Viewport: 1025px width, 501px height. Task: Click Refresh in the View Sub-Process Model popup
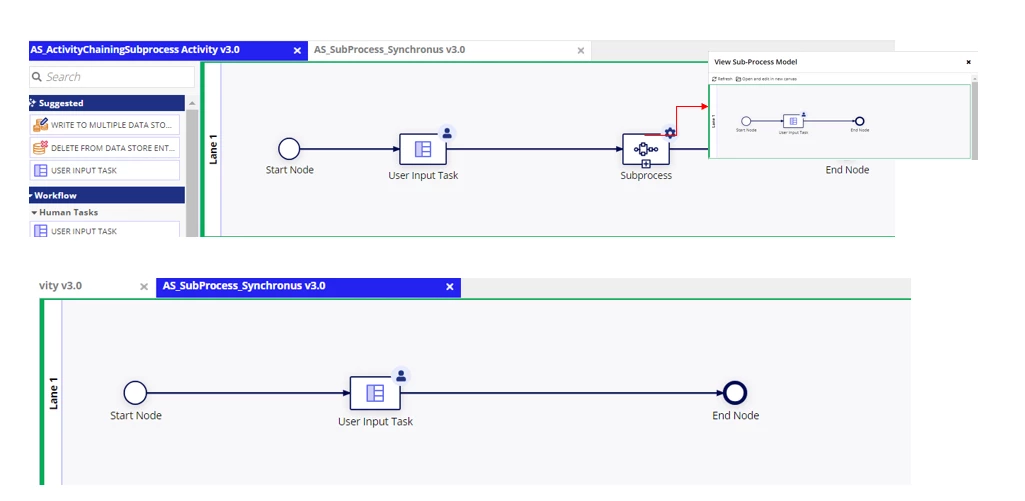722,78
